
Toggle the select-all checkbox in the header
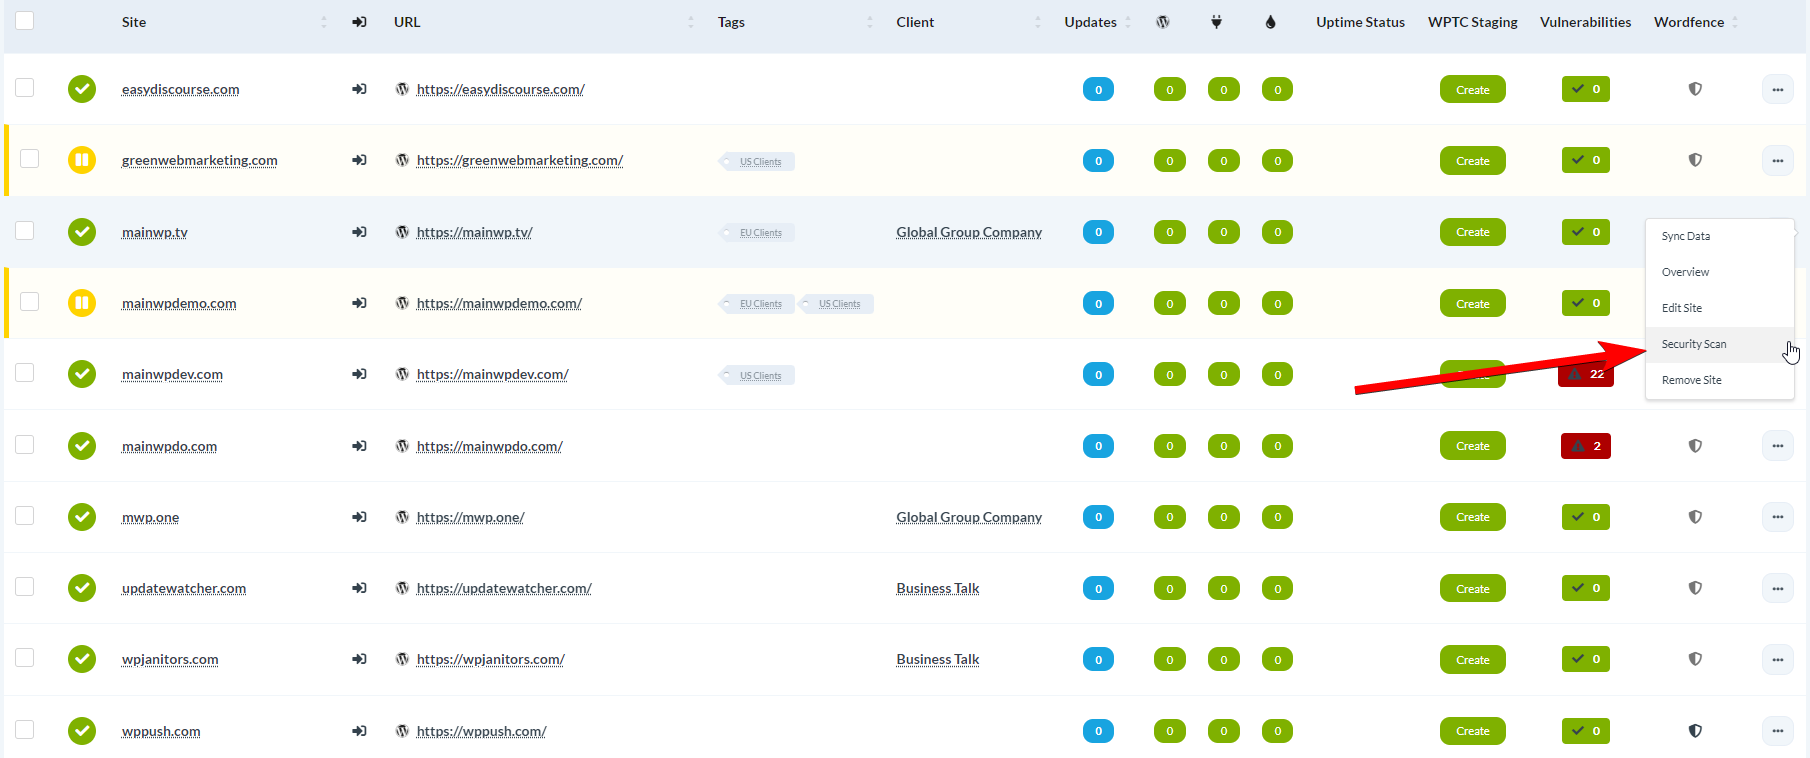pyautogui.click(x=25, y=20)
